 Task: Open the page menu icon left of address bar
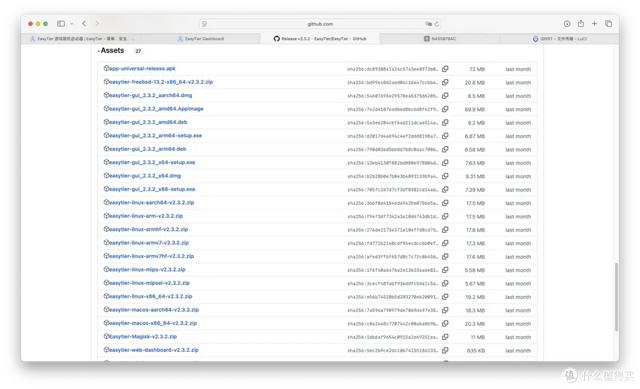204,24
